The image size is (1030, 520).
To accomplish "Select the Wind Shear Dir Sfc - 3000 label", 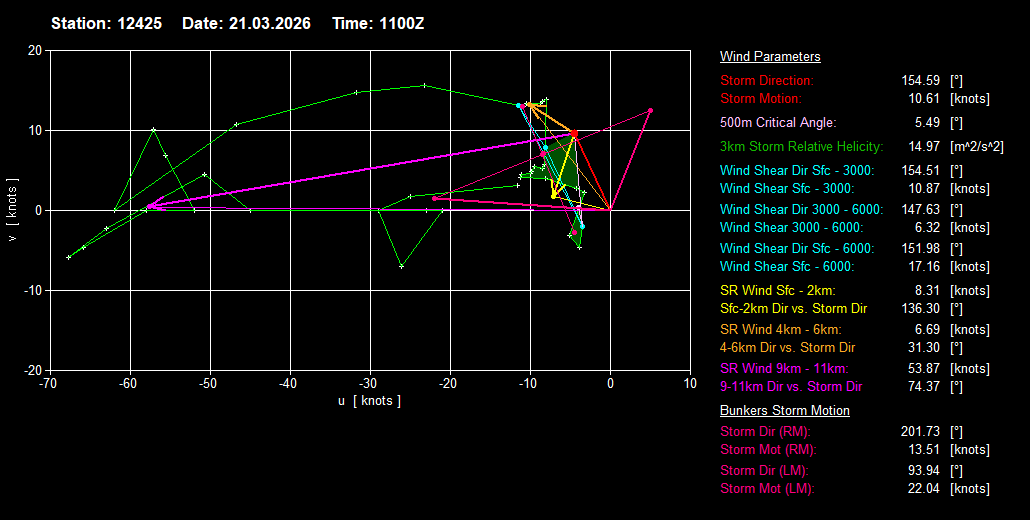I will tap(797, 171).
